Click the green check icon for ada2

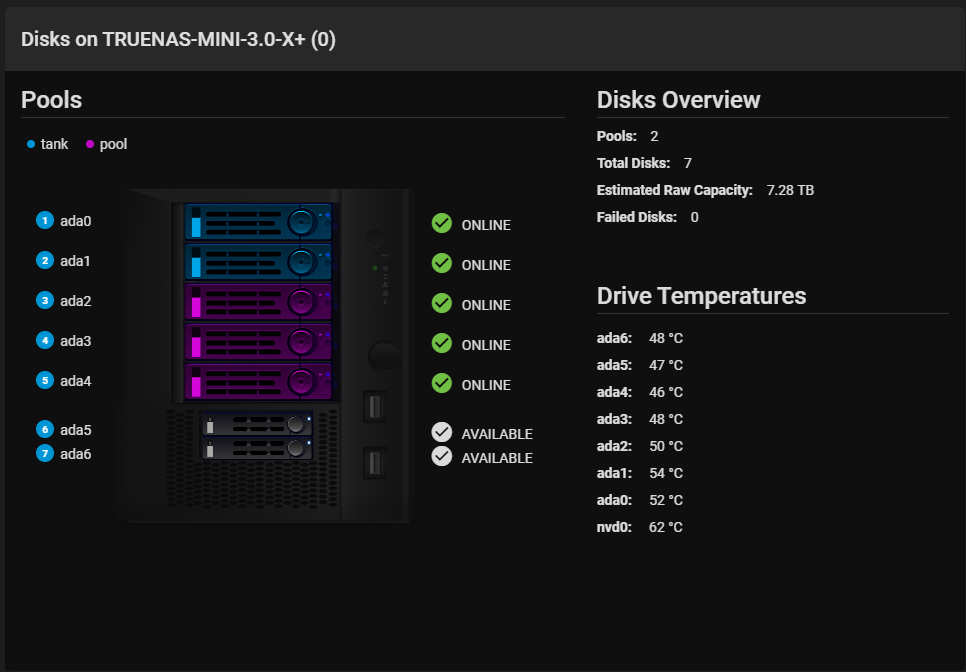442,304
